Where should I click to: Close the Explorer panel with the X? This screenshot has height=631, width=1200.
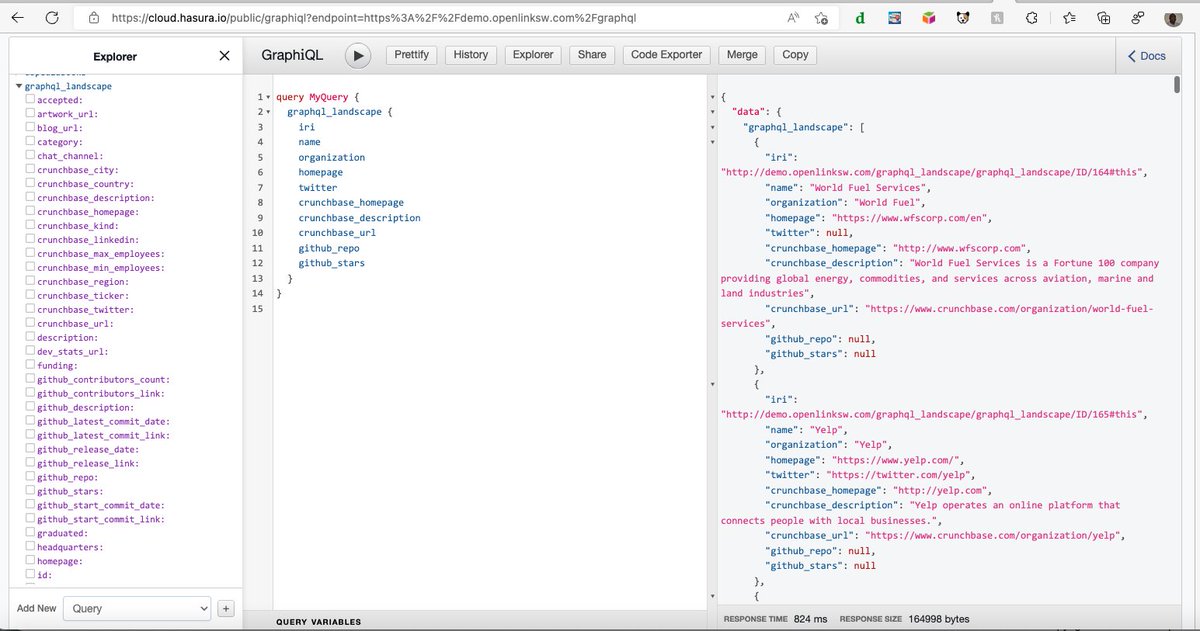[x=224, y=56]
